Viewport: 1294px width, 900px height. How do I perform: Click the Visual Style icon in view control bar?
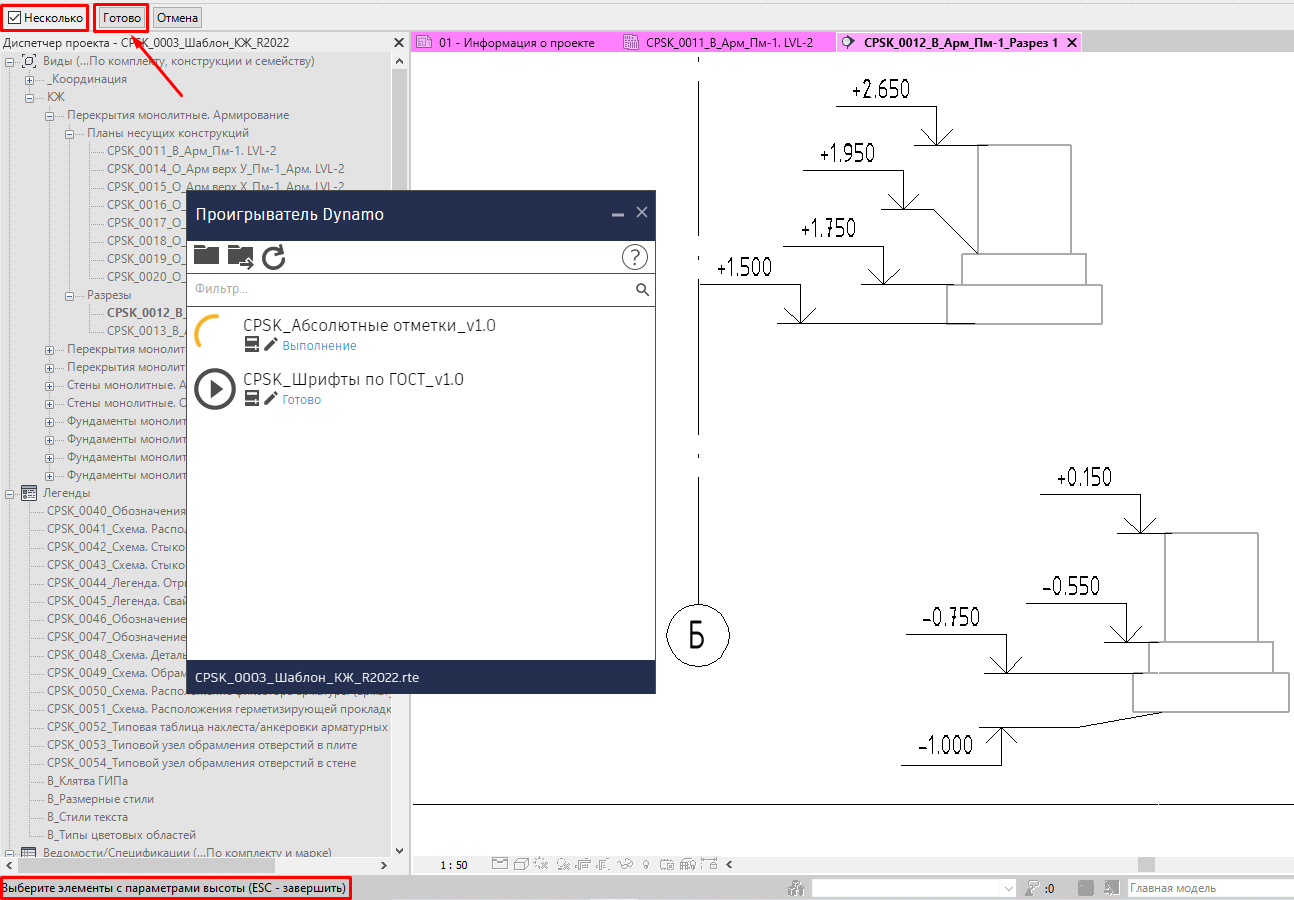pos(522,864)
